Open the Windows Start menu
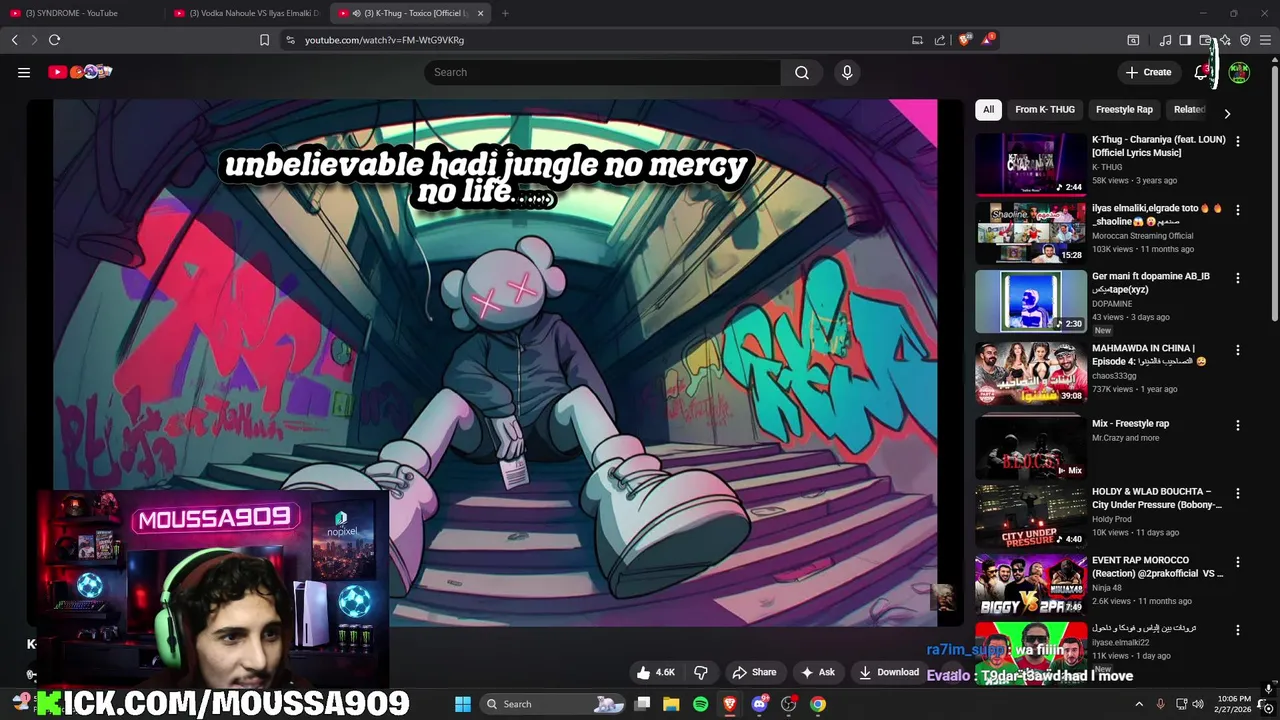Viewport: 1280px width, 720px height. tap(463, 704)
